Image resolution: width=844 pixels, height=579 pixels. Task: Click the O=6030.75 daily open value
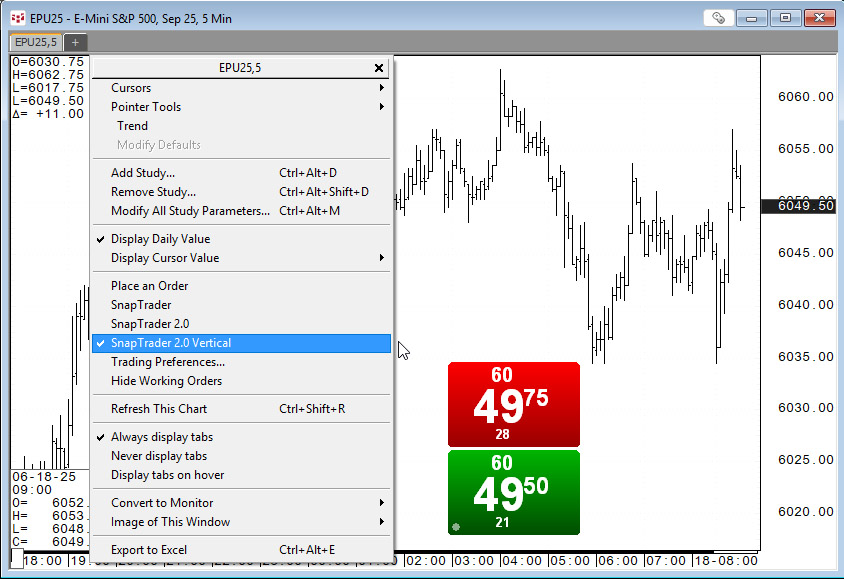pyautogui.click(x=48, y=62)
